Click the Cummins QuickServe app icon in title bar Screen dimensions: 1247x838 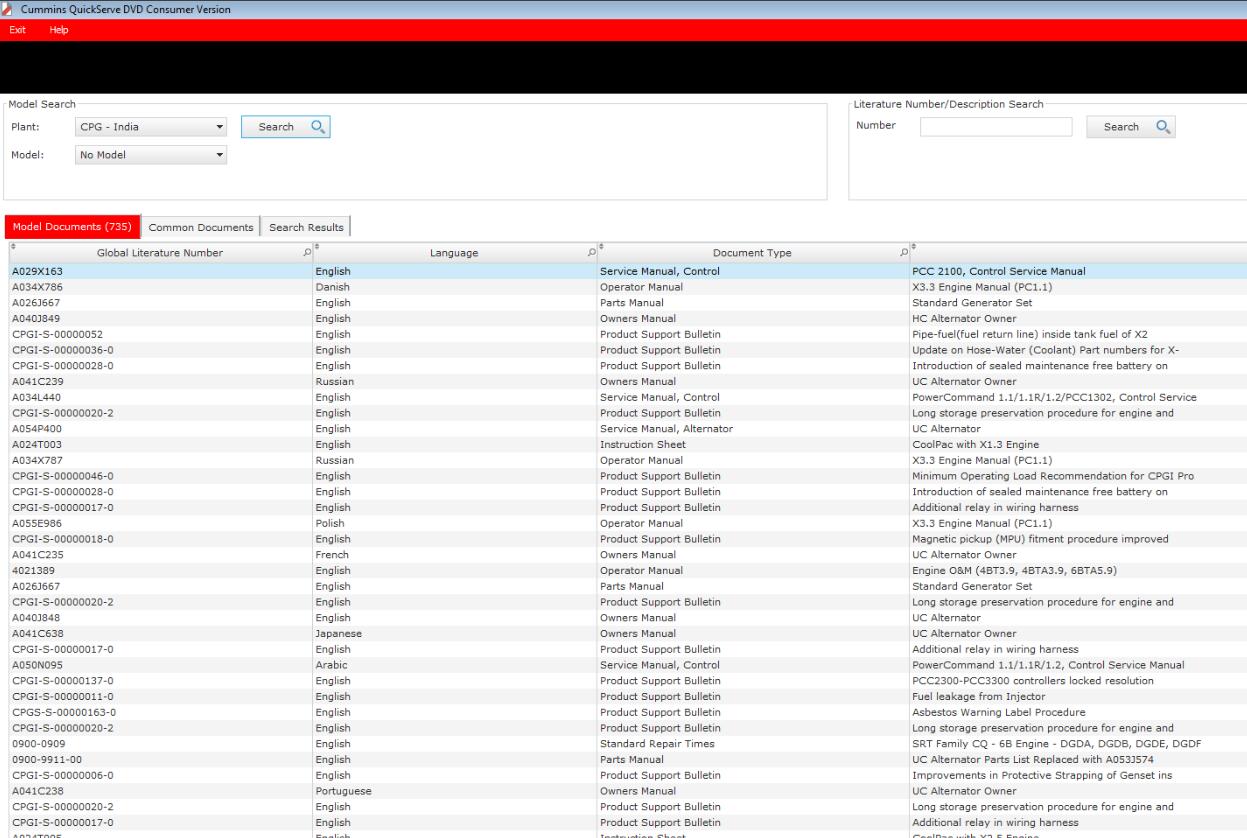[x=9, y=9]
